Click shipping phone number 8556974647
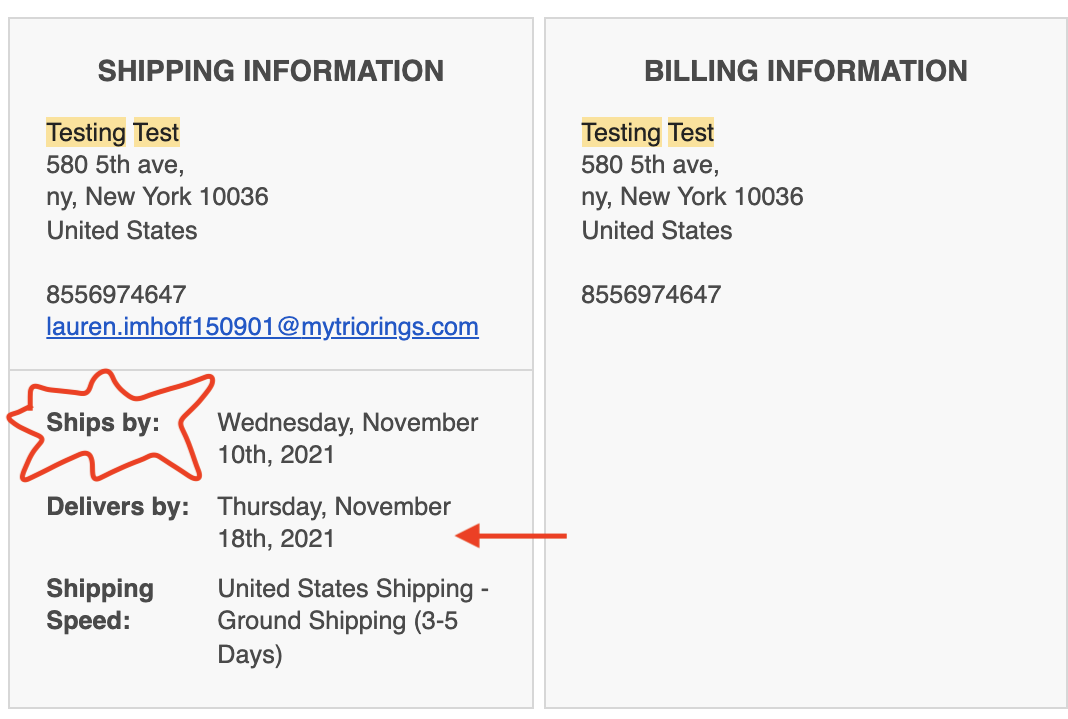This screenshot has width=1068, height=719. (116, 295)
